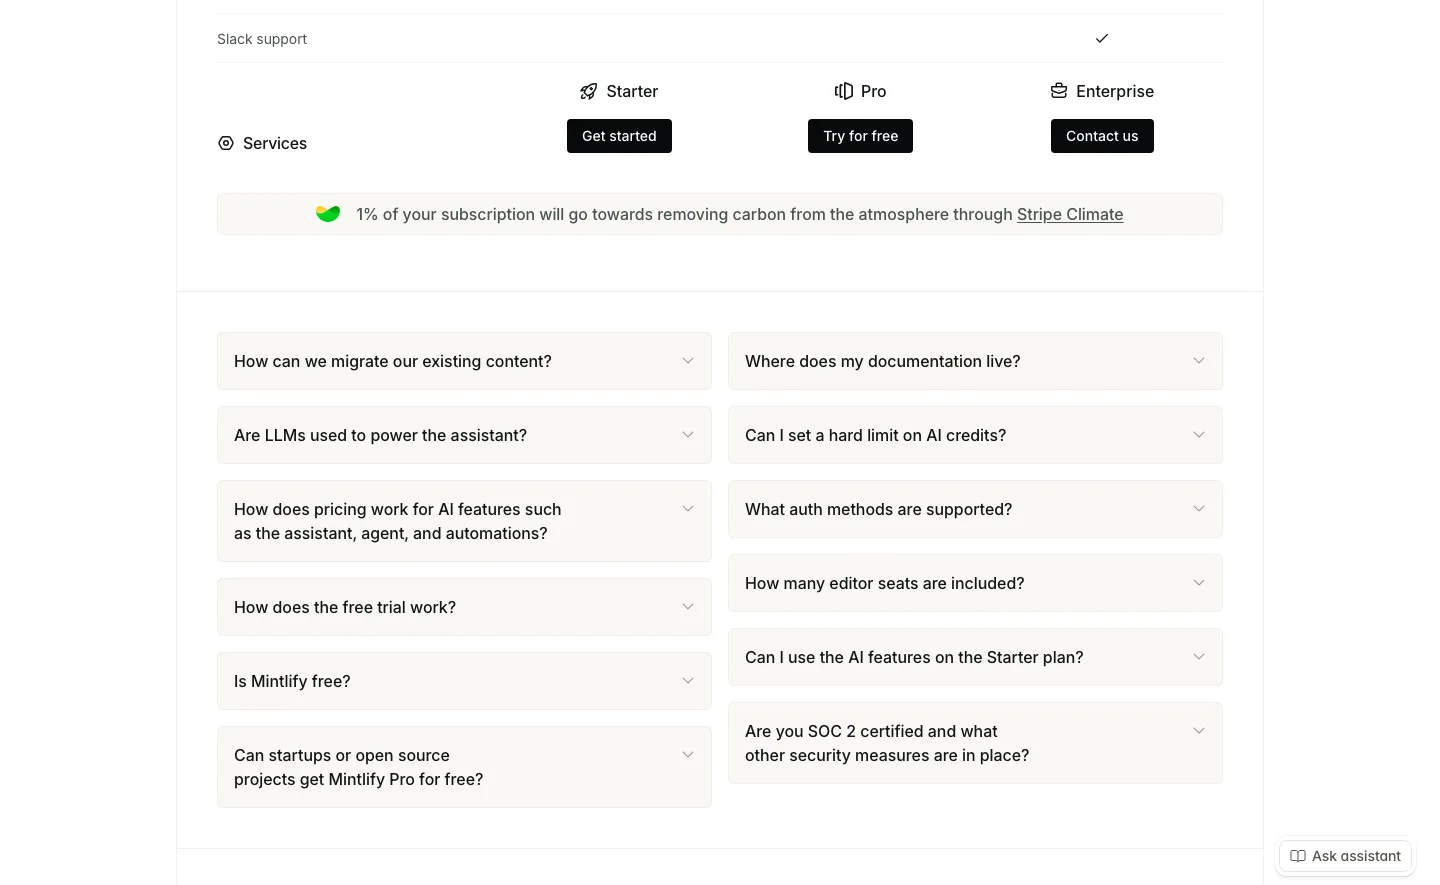This screenshot has width=1440, height=885.
Task: Click the Pro plan heading
Action: click(873, 91)
